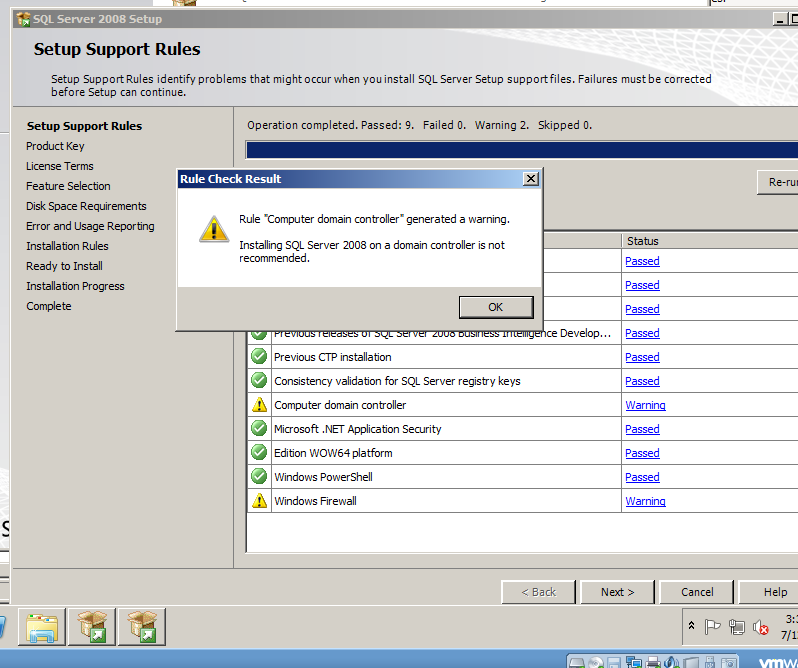Click the muted volume speaker icon in tray
Viewport: 798px width, 668px height.
(x=760, y=627)
